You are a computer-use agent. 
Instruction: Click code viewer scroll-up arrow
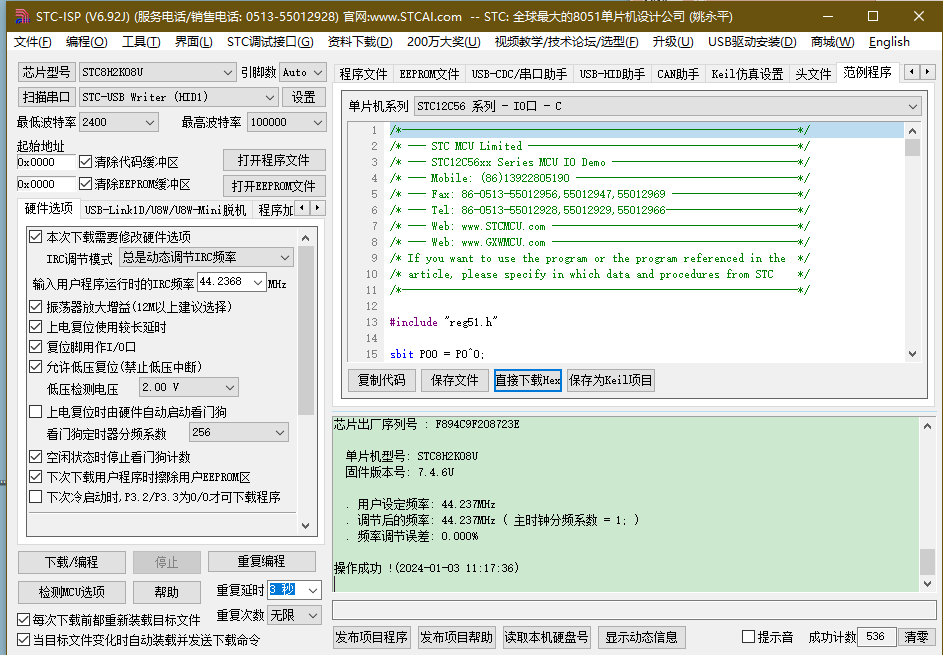[912, 131]
